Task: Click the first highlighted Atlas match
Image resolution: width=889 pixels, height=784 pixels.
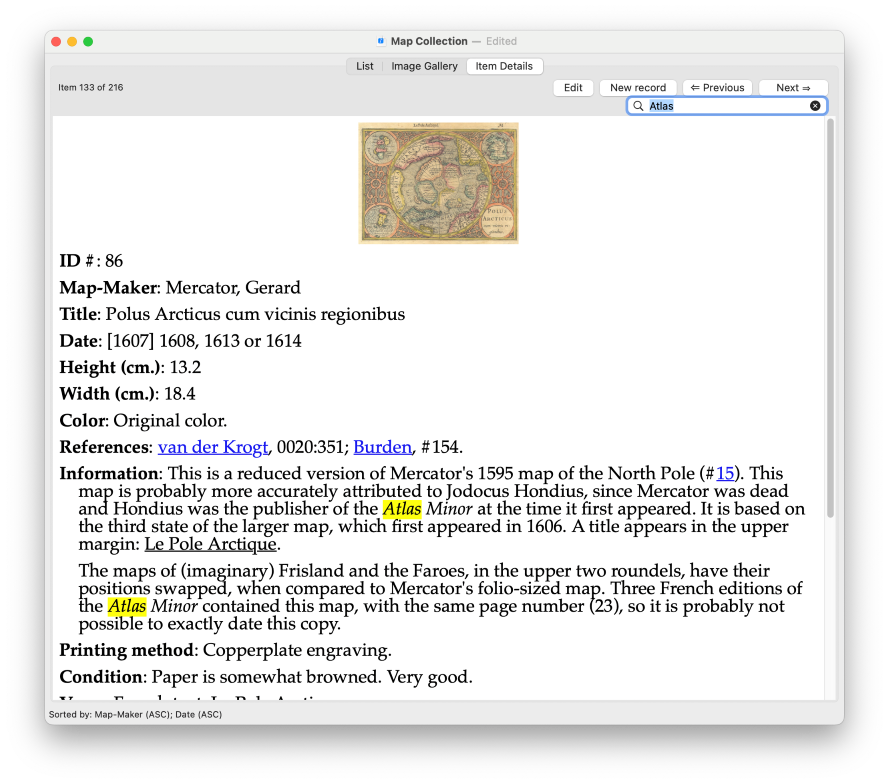Action: [x=402, y=509]
